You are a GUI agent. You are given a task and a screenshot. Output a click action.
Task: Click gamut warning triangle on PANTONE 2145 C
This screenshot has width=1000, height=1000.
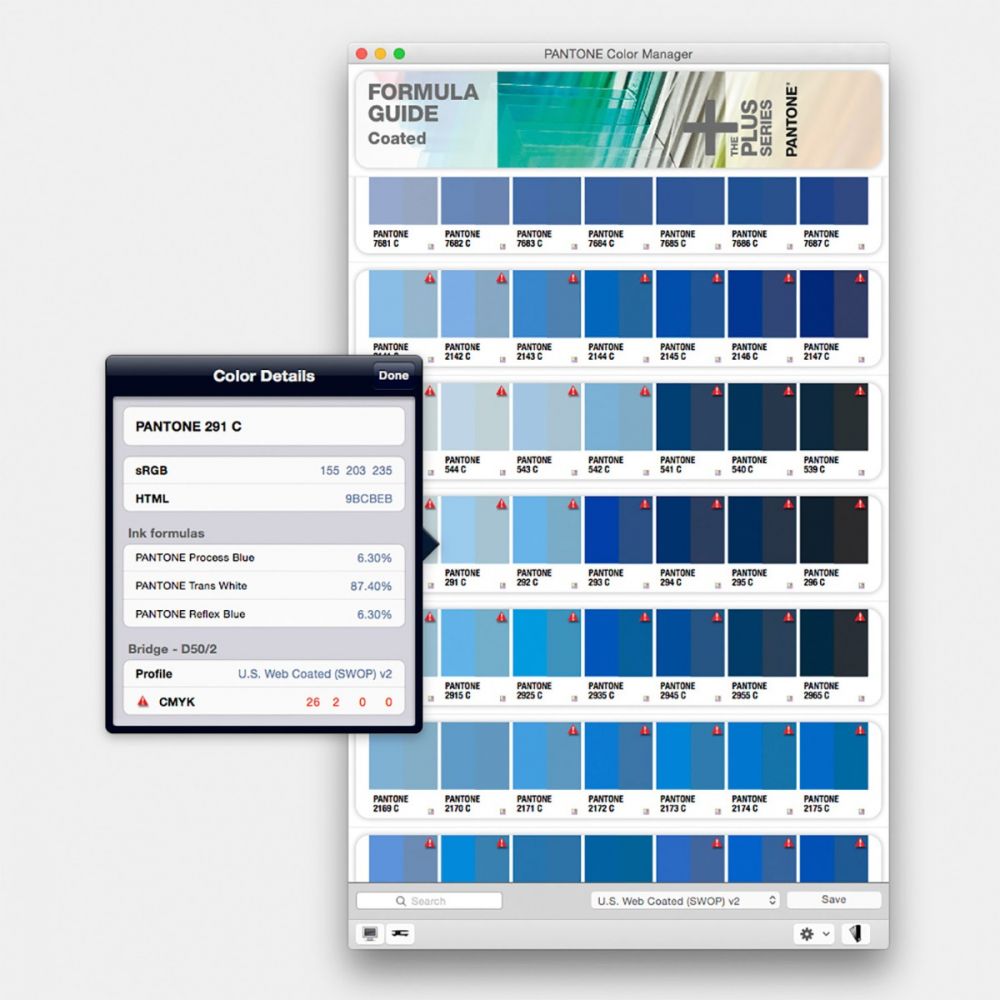point(717,279)
